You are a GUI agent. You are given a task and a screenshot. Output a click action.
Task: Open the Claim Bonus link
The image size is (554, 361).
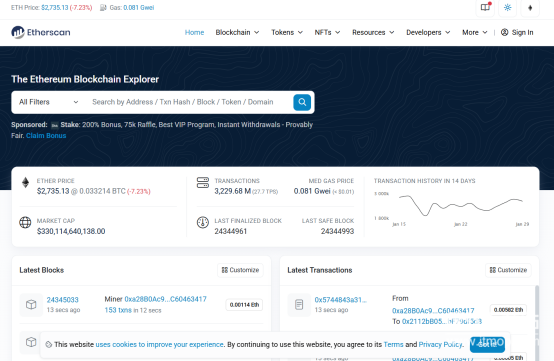[x=46, y=136]
